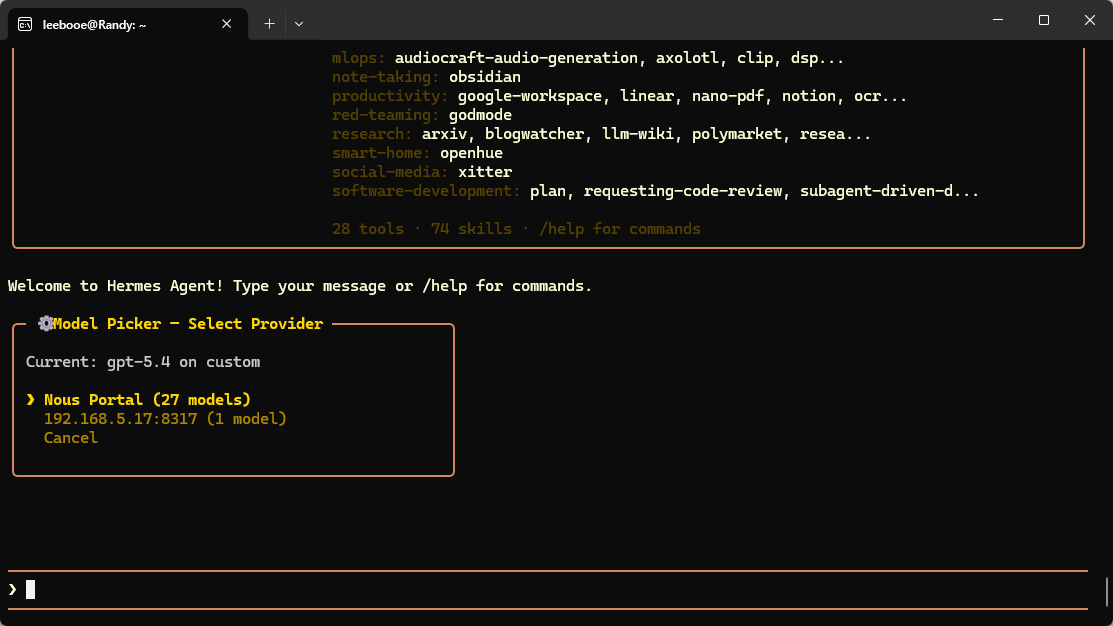Click 'arxiv' in the research row
This screenshot has height=626, width=1113.
tap(444, 134)
